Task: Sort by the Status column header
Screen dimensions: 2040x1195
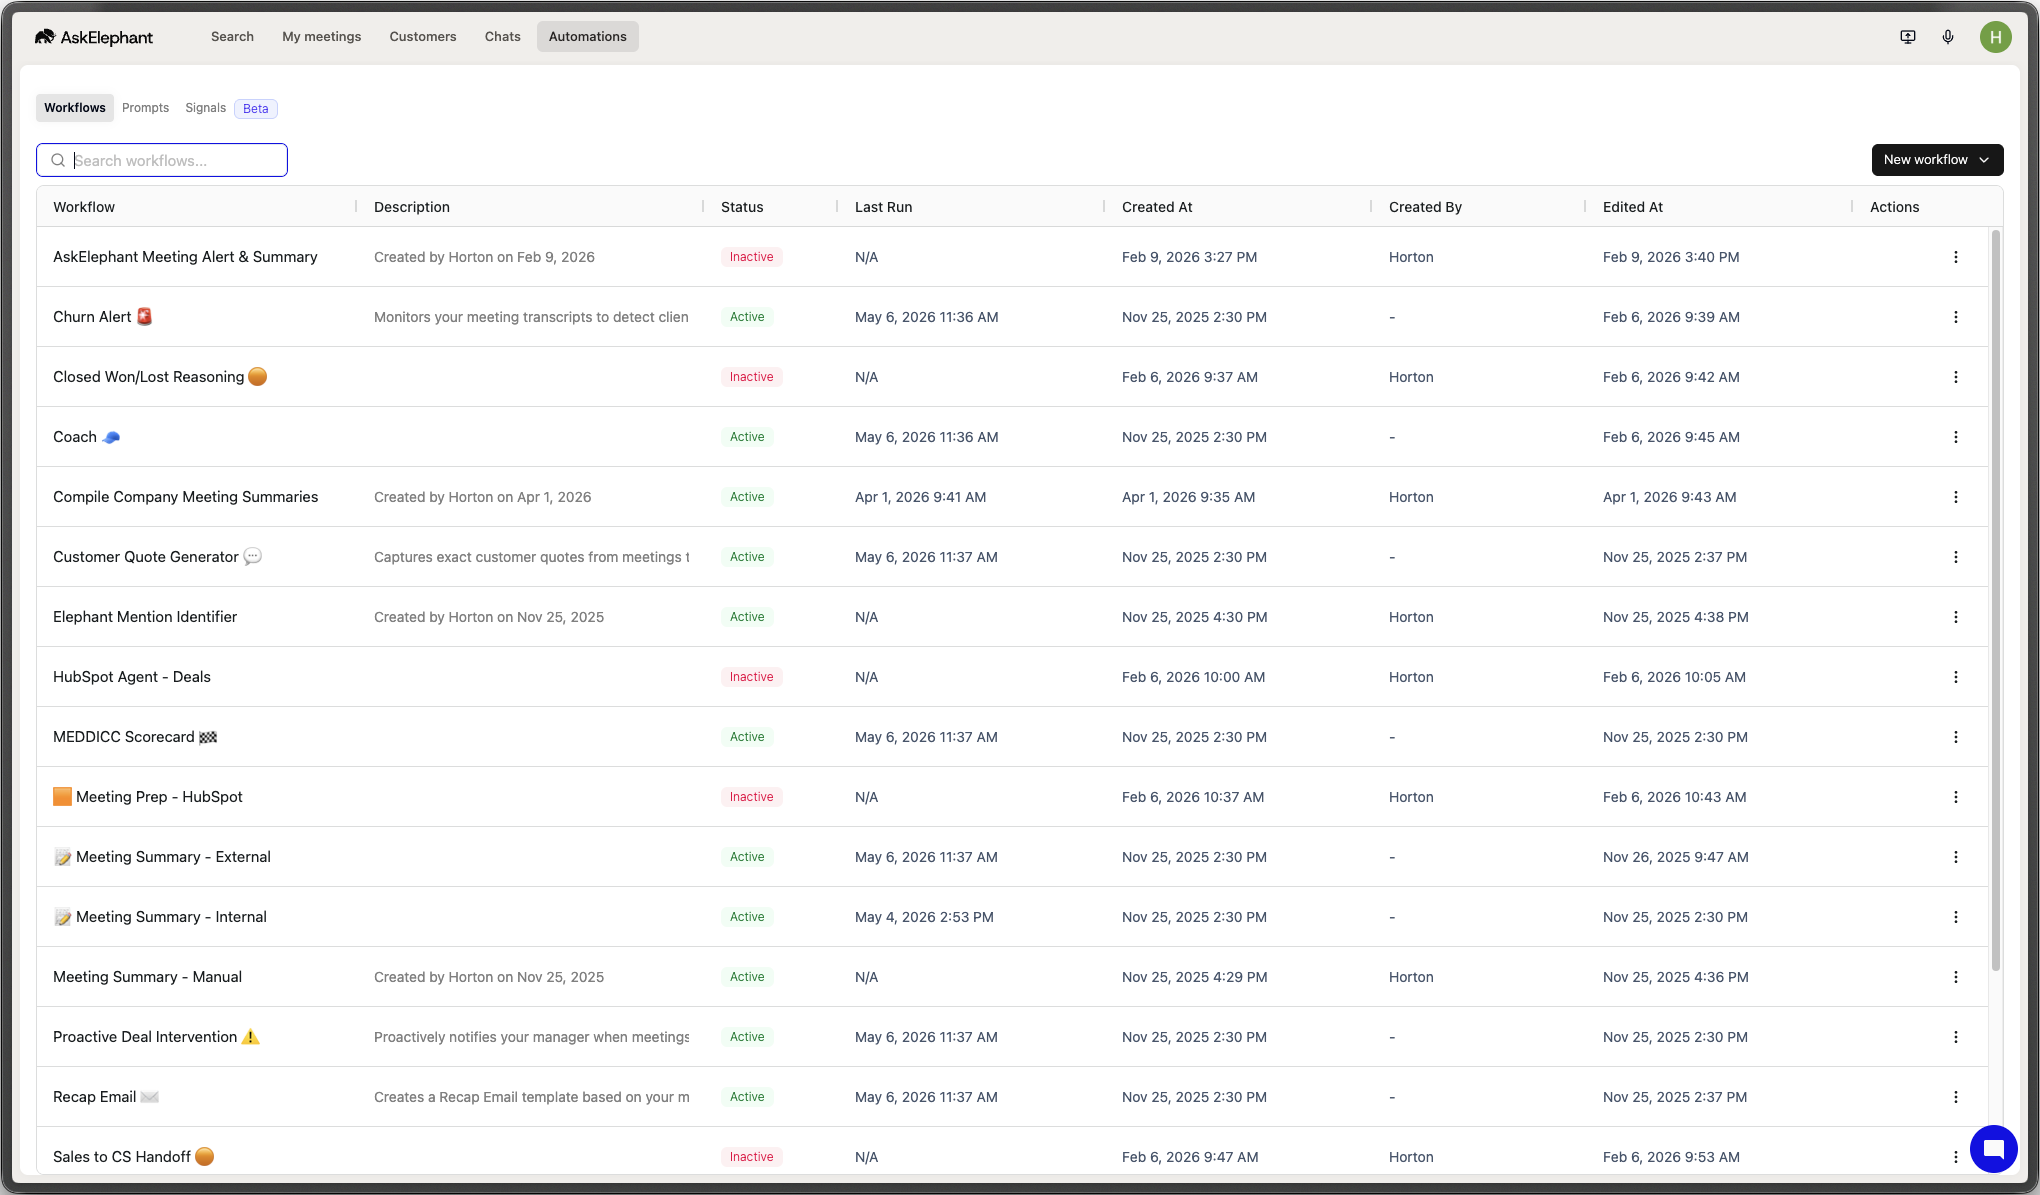Action: 742,207
